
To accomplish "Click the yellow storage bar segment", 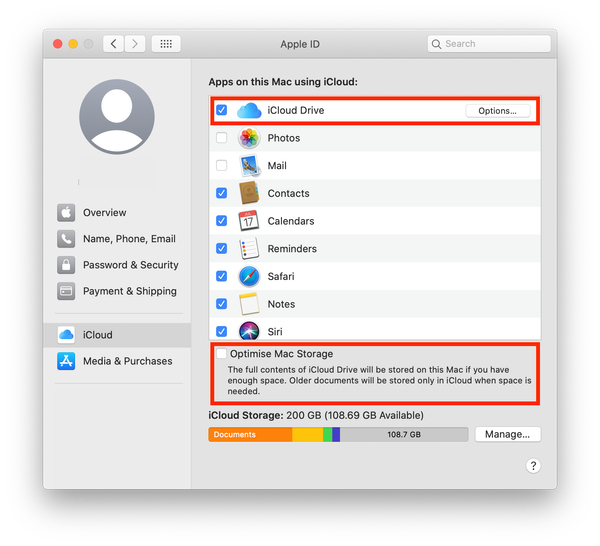I will [x=308, y=435].
